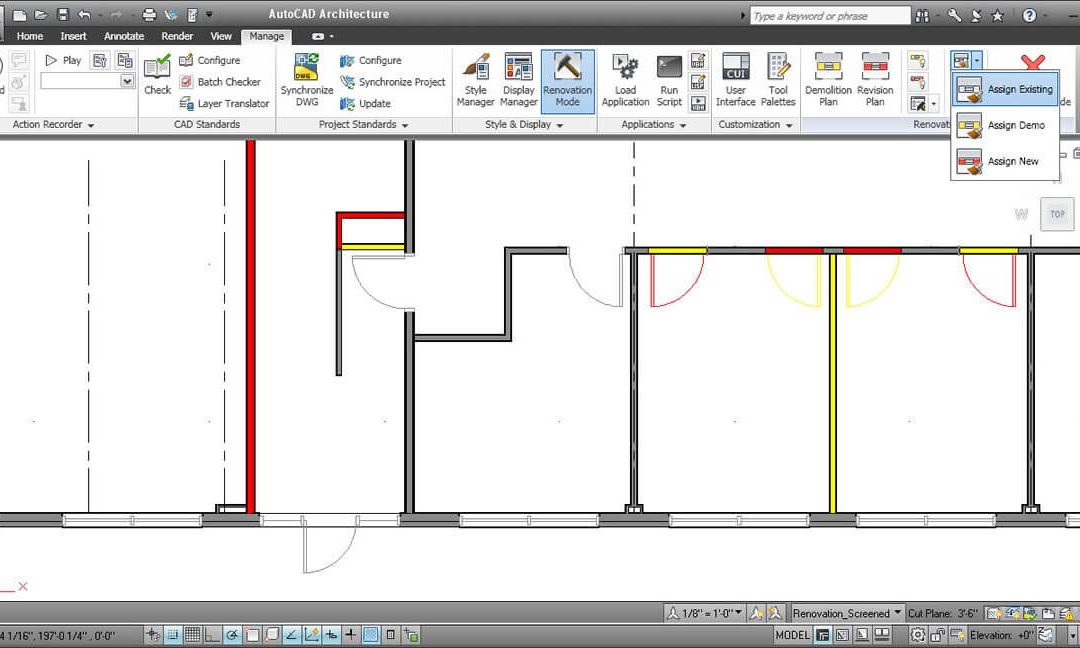Toggle snap mode in status bar
The width and height of the screenshot is (1080, 648).
coord(172,634)
